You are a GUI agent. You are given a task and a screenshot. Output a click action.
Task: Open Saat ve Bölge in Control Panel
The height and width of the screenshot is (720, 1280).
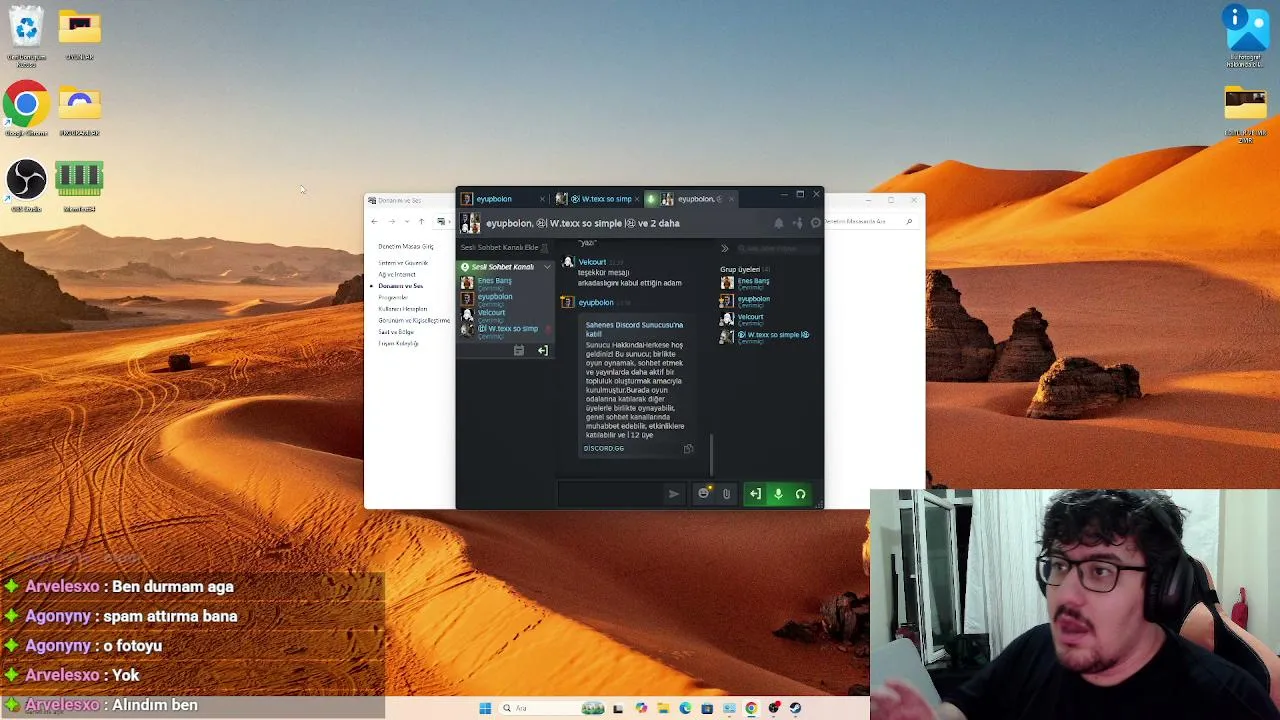[396, 332]
